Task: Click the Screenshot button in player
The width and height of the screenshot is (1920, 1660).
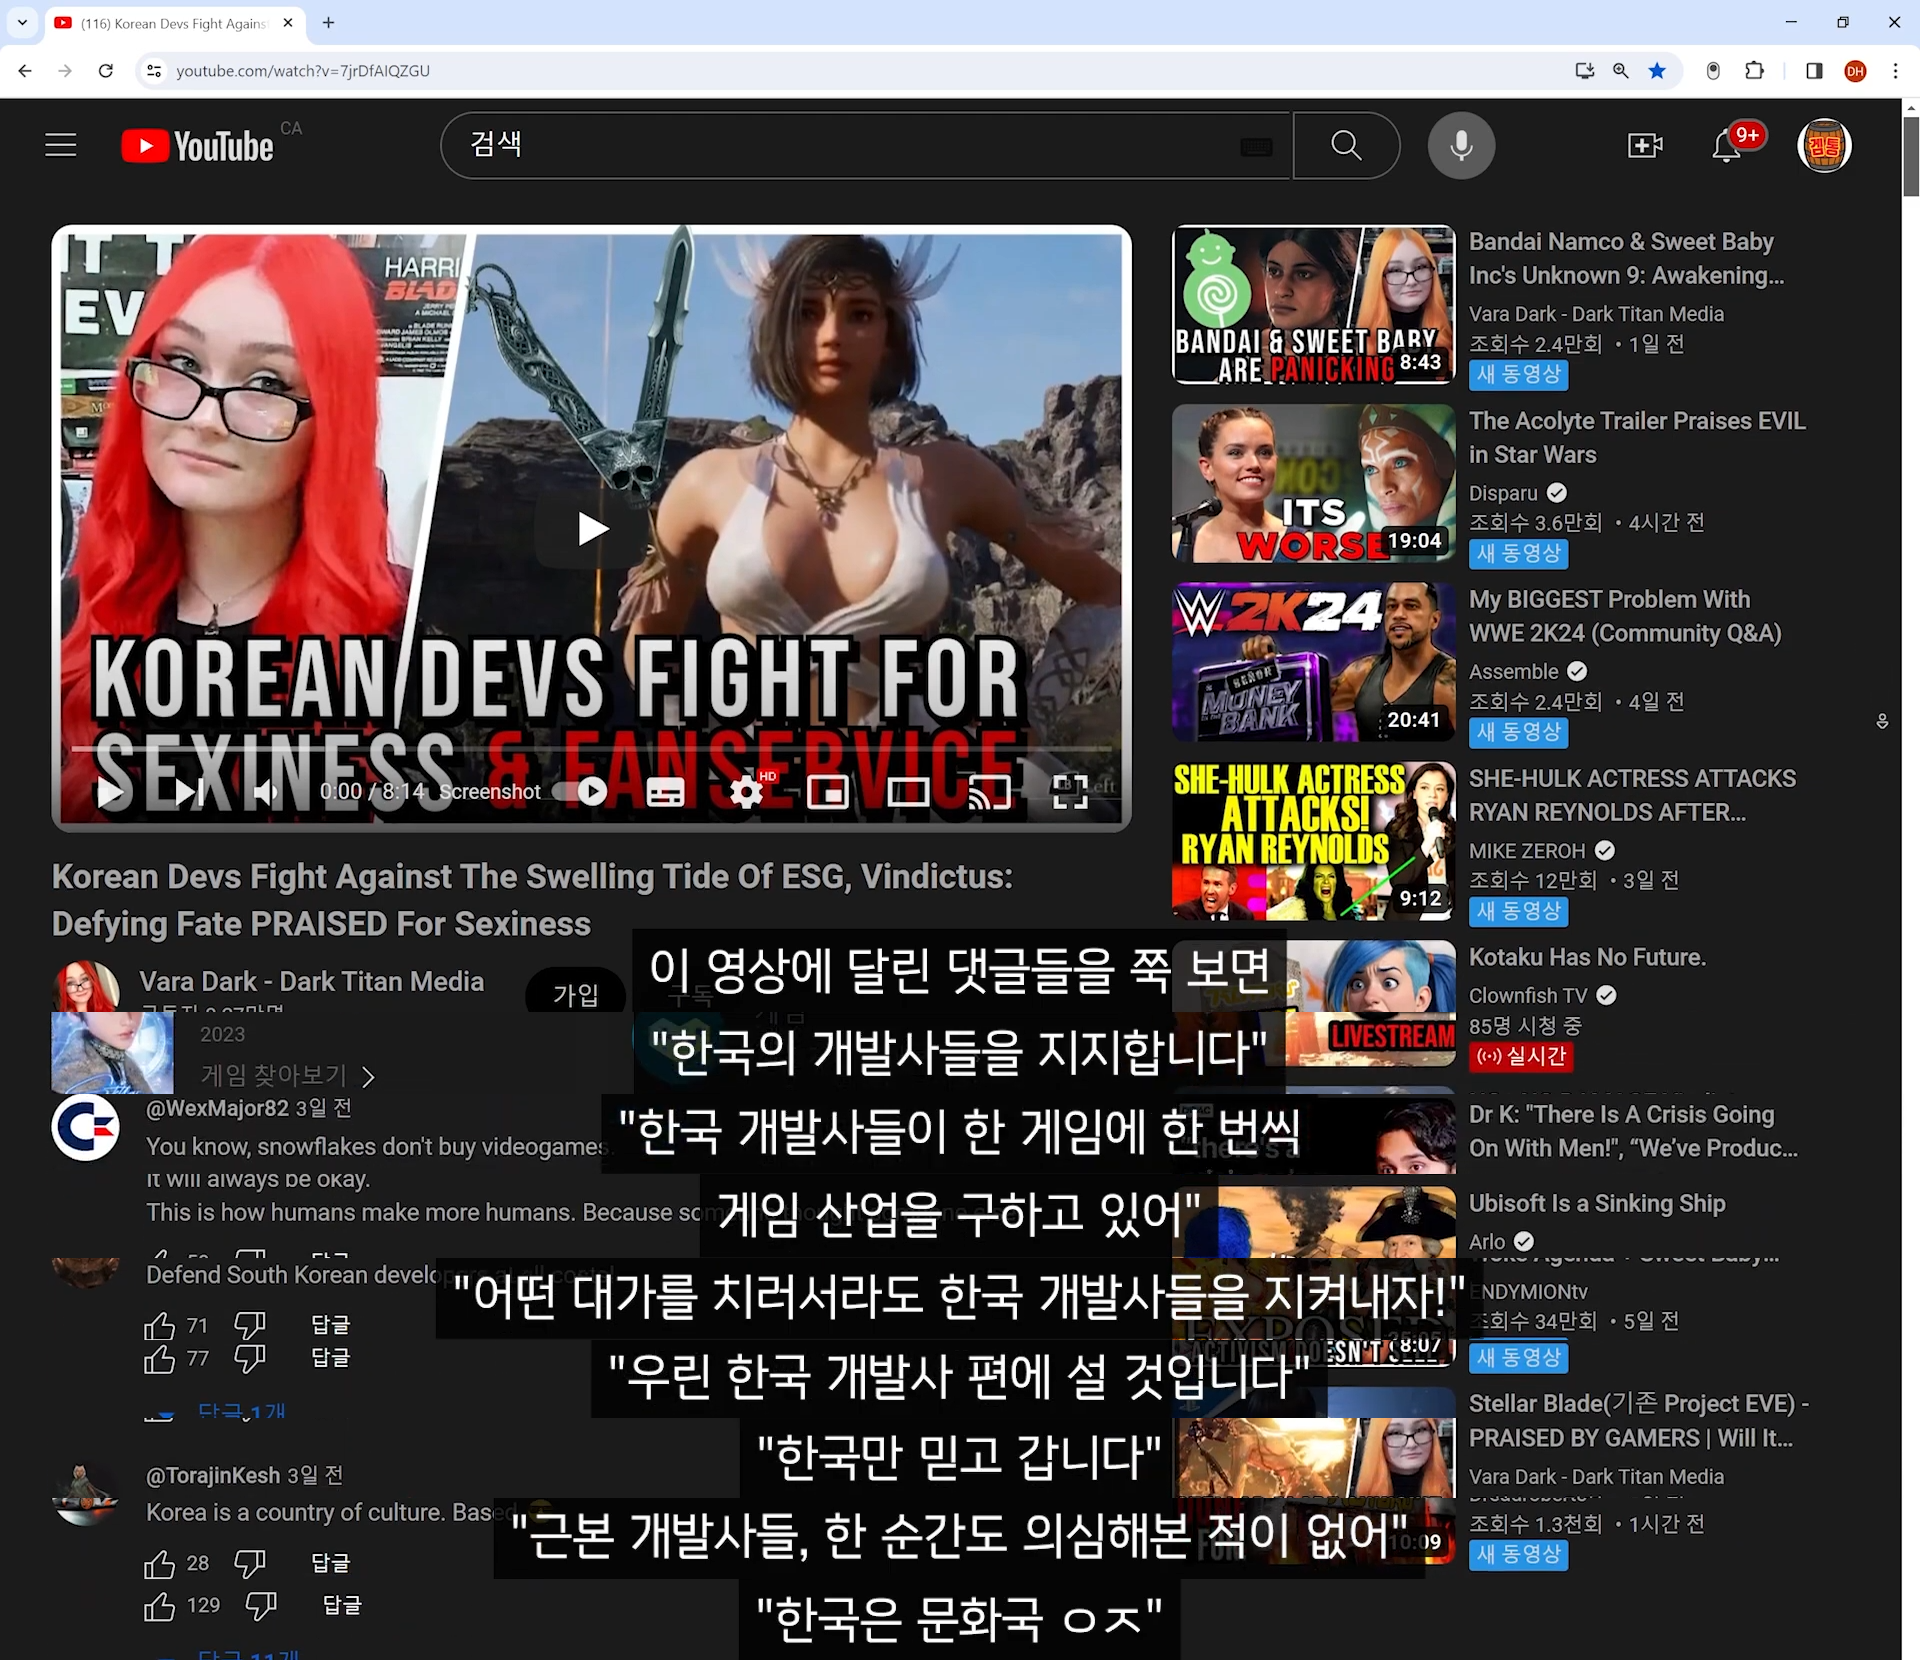Action: [490, 792]
